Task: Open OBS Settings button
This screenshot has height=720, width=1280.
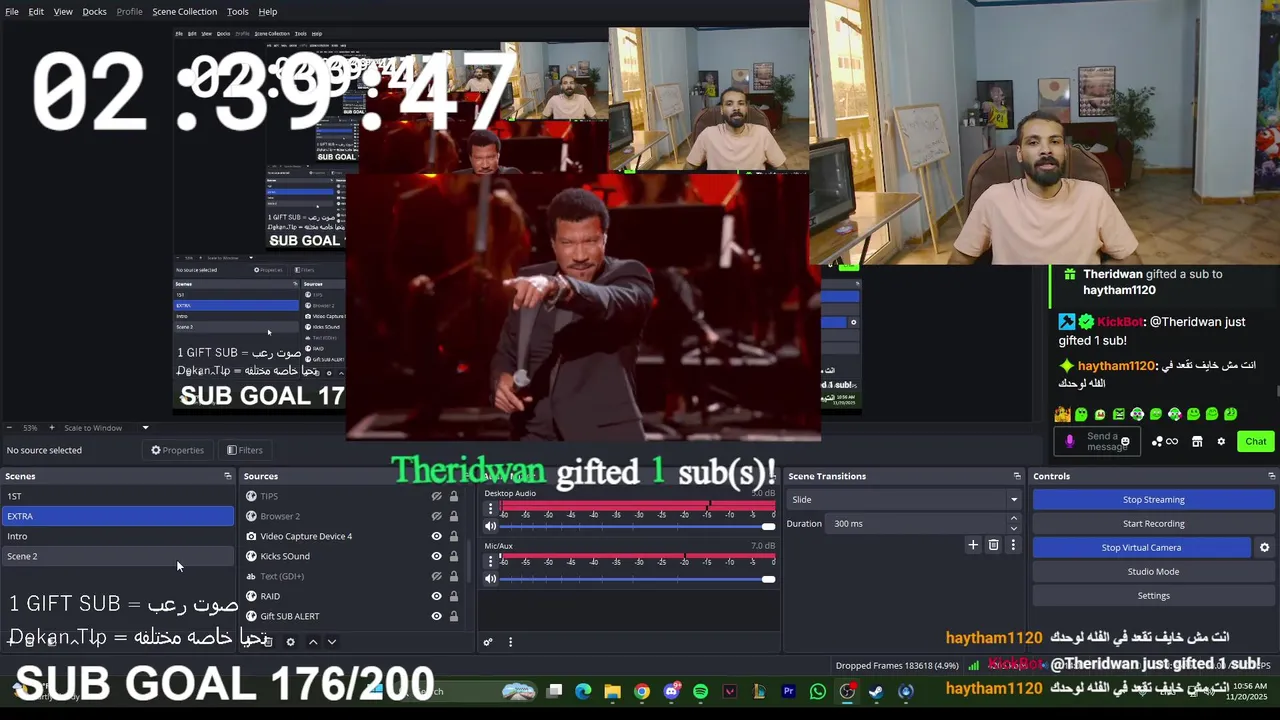Action: click(1153, 595)
